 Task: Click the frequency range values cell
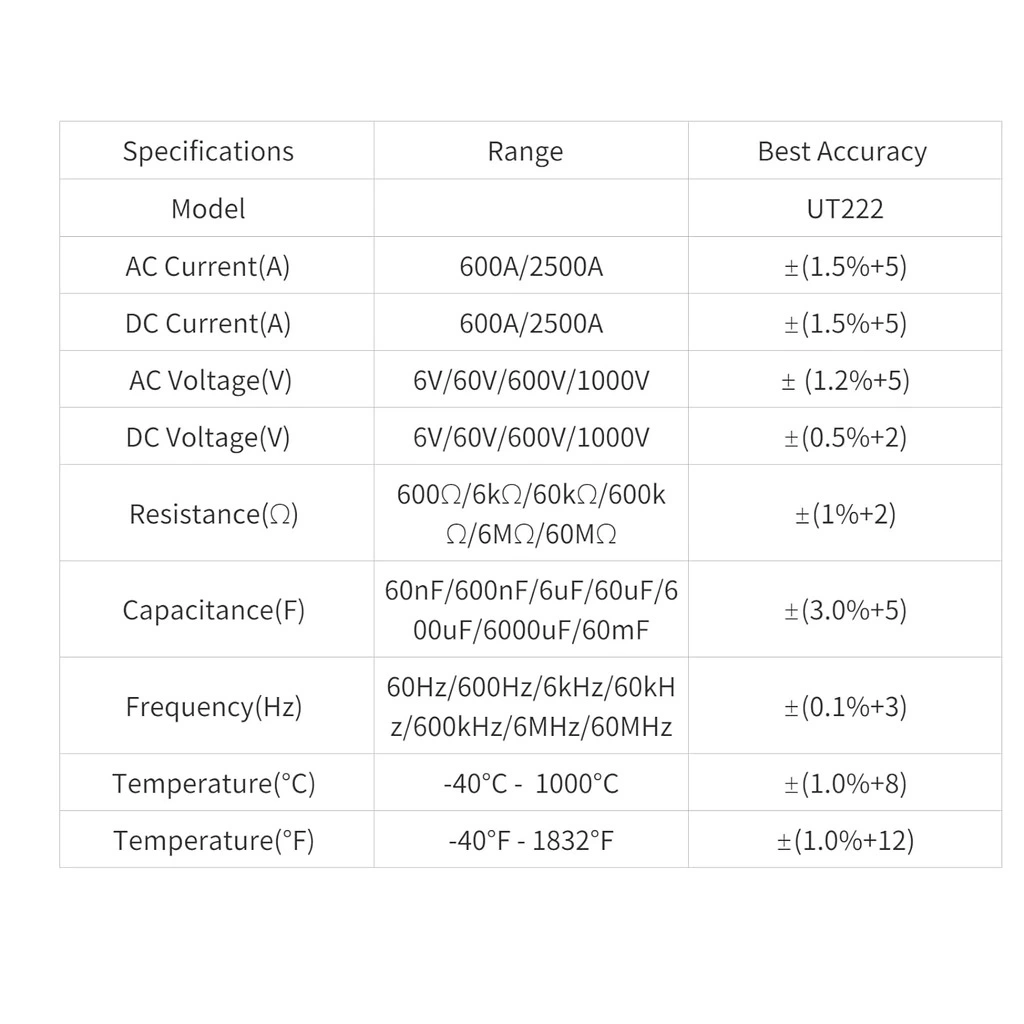coord(531,707)
